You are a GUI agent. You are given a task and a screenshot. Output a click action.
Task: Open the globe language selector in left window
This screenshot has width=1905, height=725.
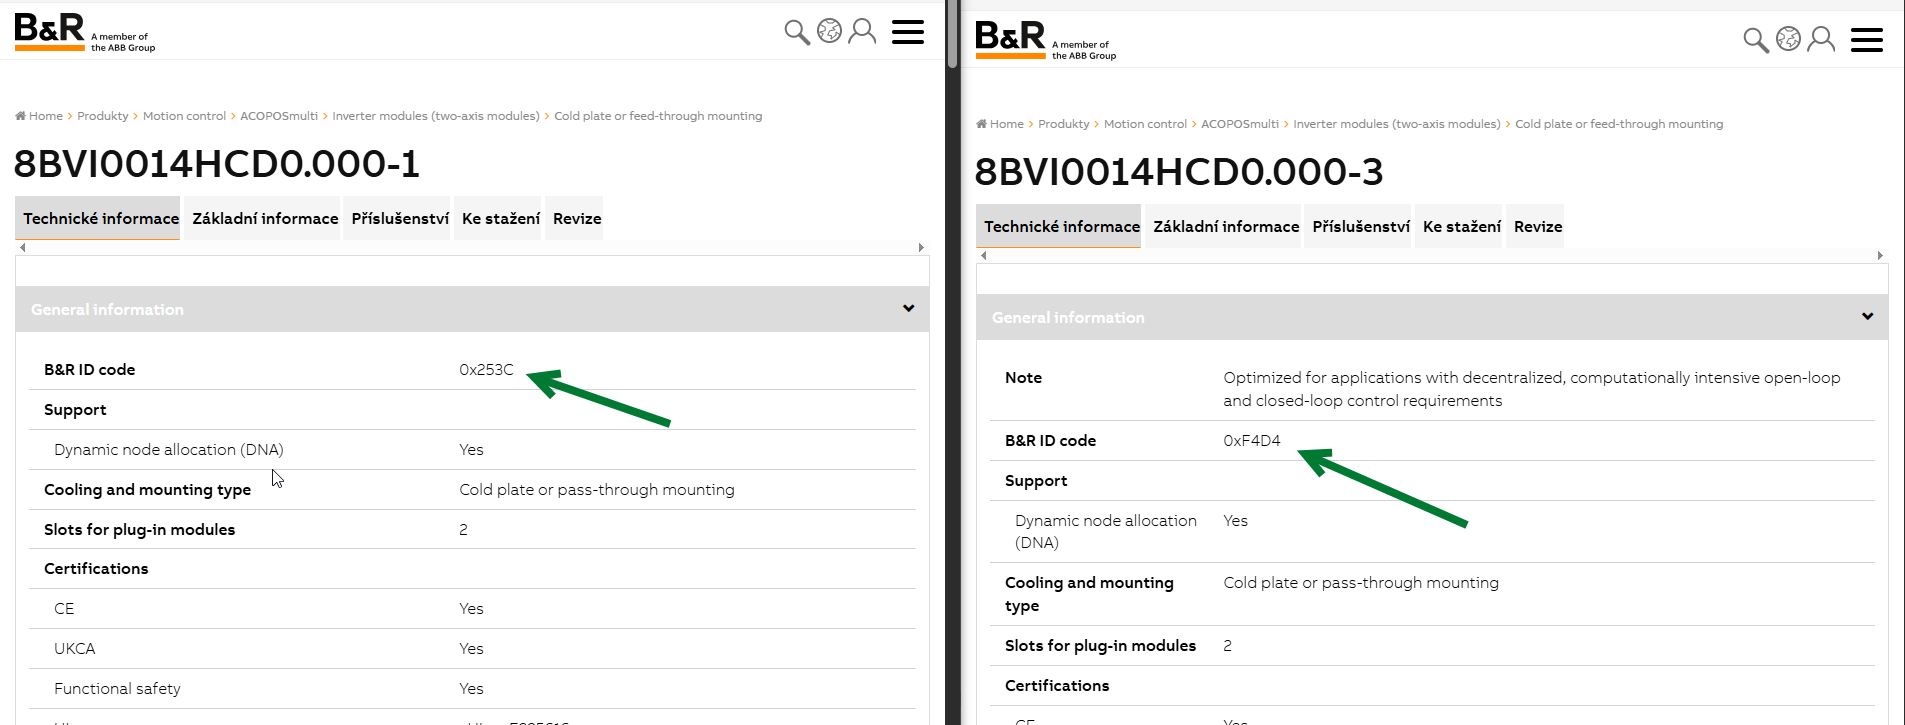[x=829, y=31]
